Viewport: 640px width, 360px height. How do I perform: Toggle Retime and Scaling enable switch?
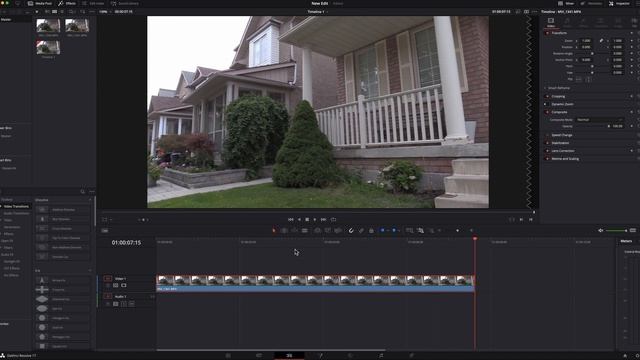click(547, 158)
